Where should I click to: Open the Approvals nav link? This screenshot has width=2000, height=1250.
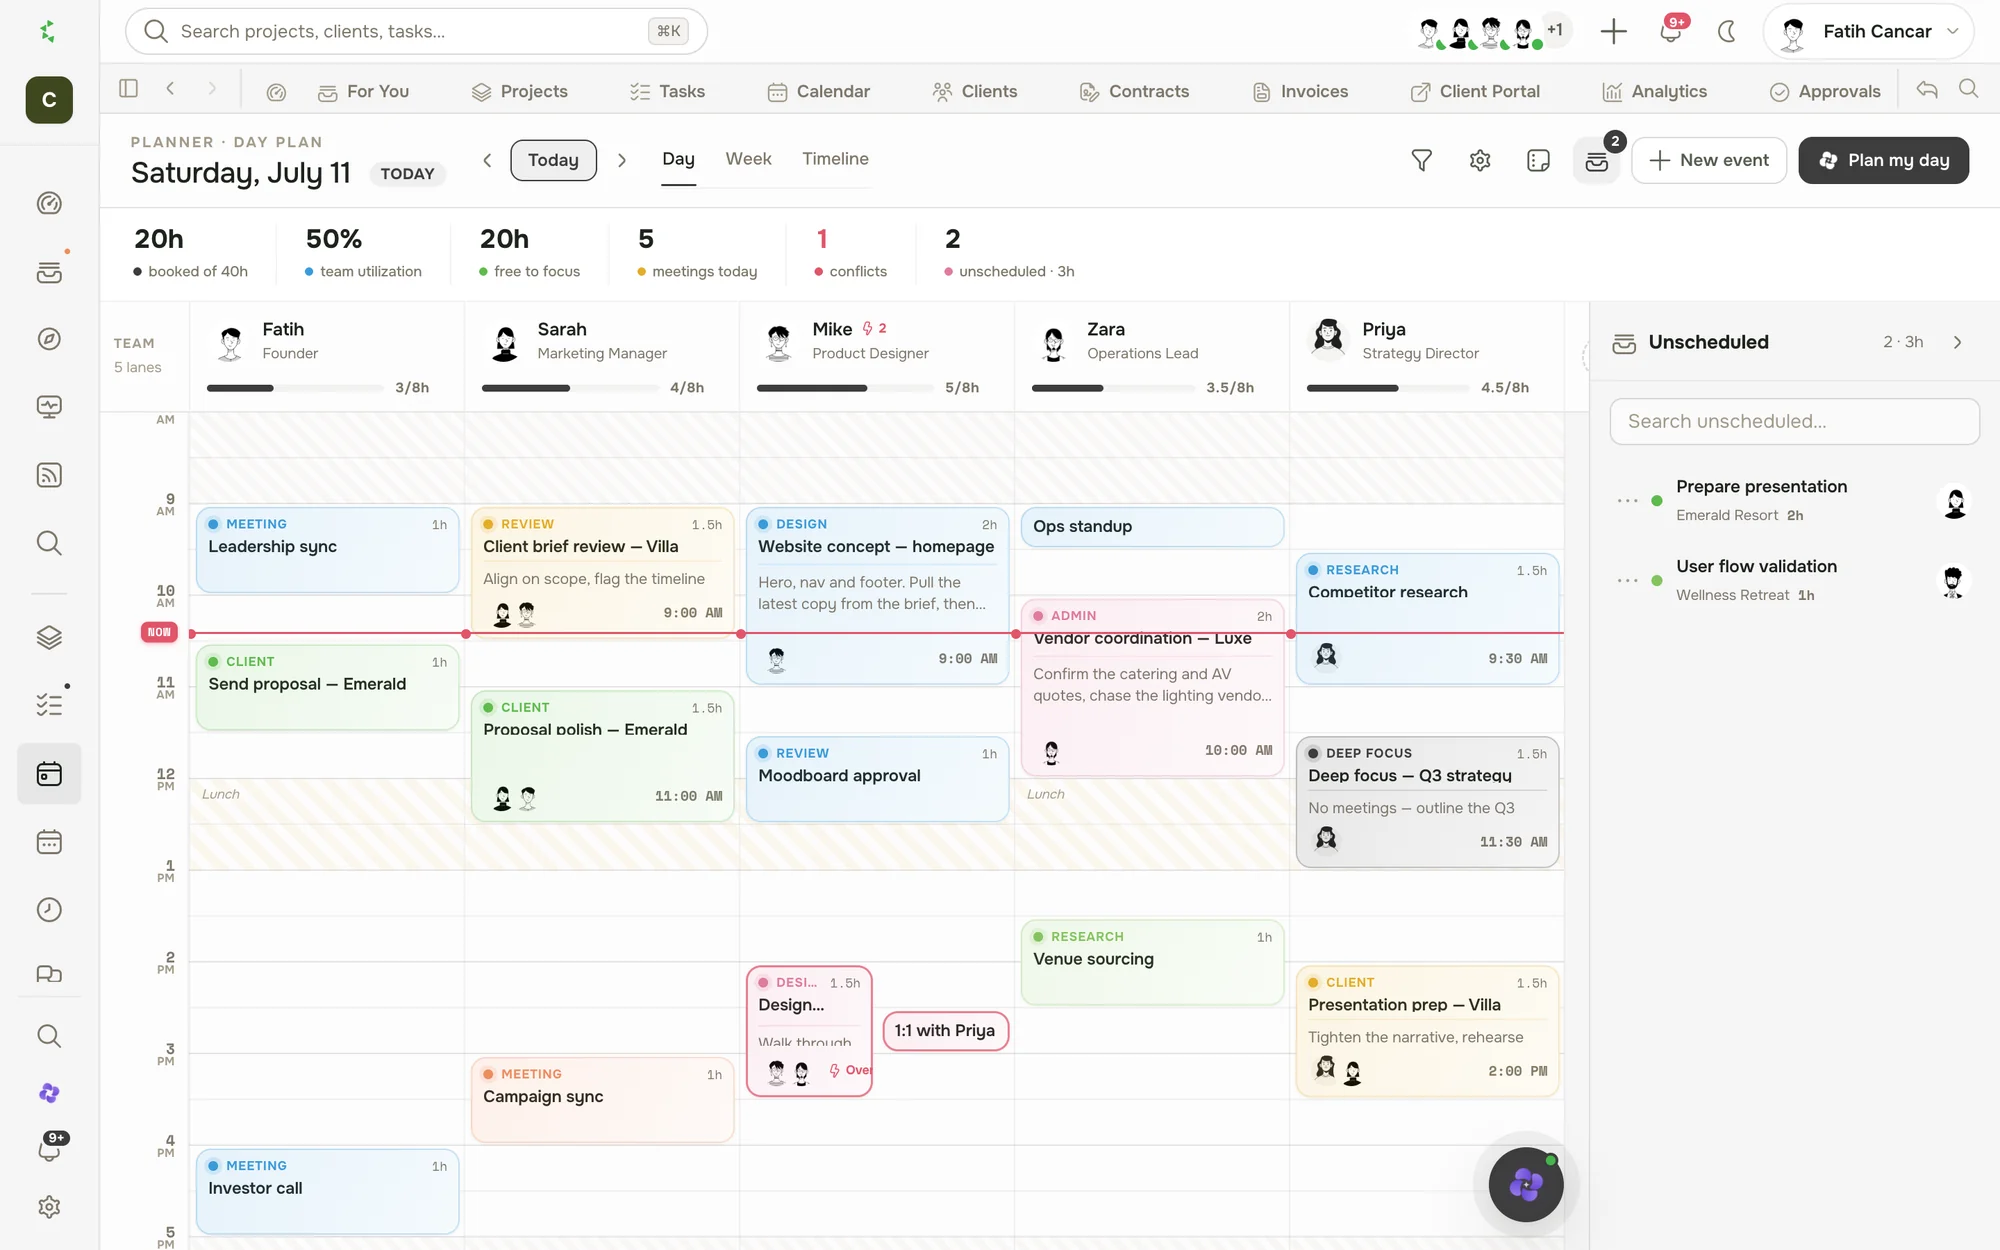tap(1825, 92)
